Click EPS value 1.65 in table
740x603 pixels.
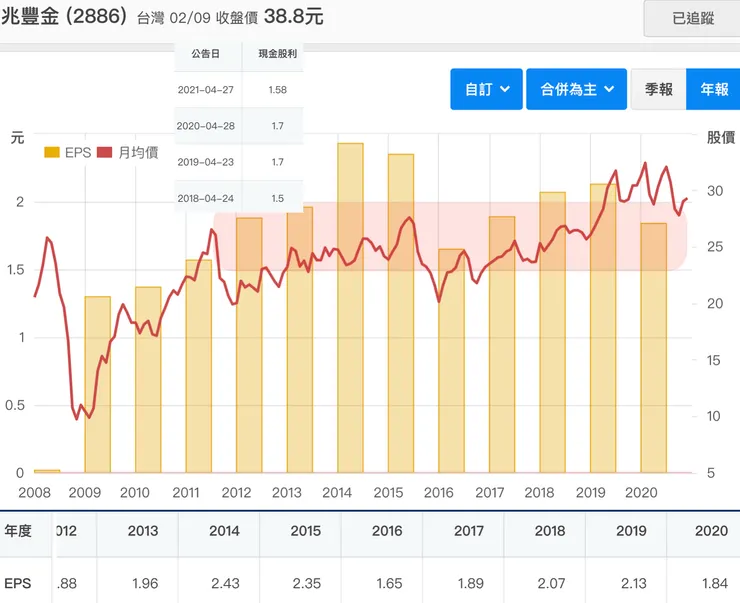coord(389,584)
